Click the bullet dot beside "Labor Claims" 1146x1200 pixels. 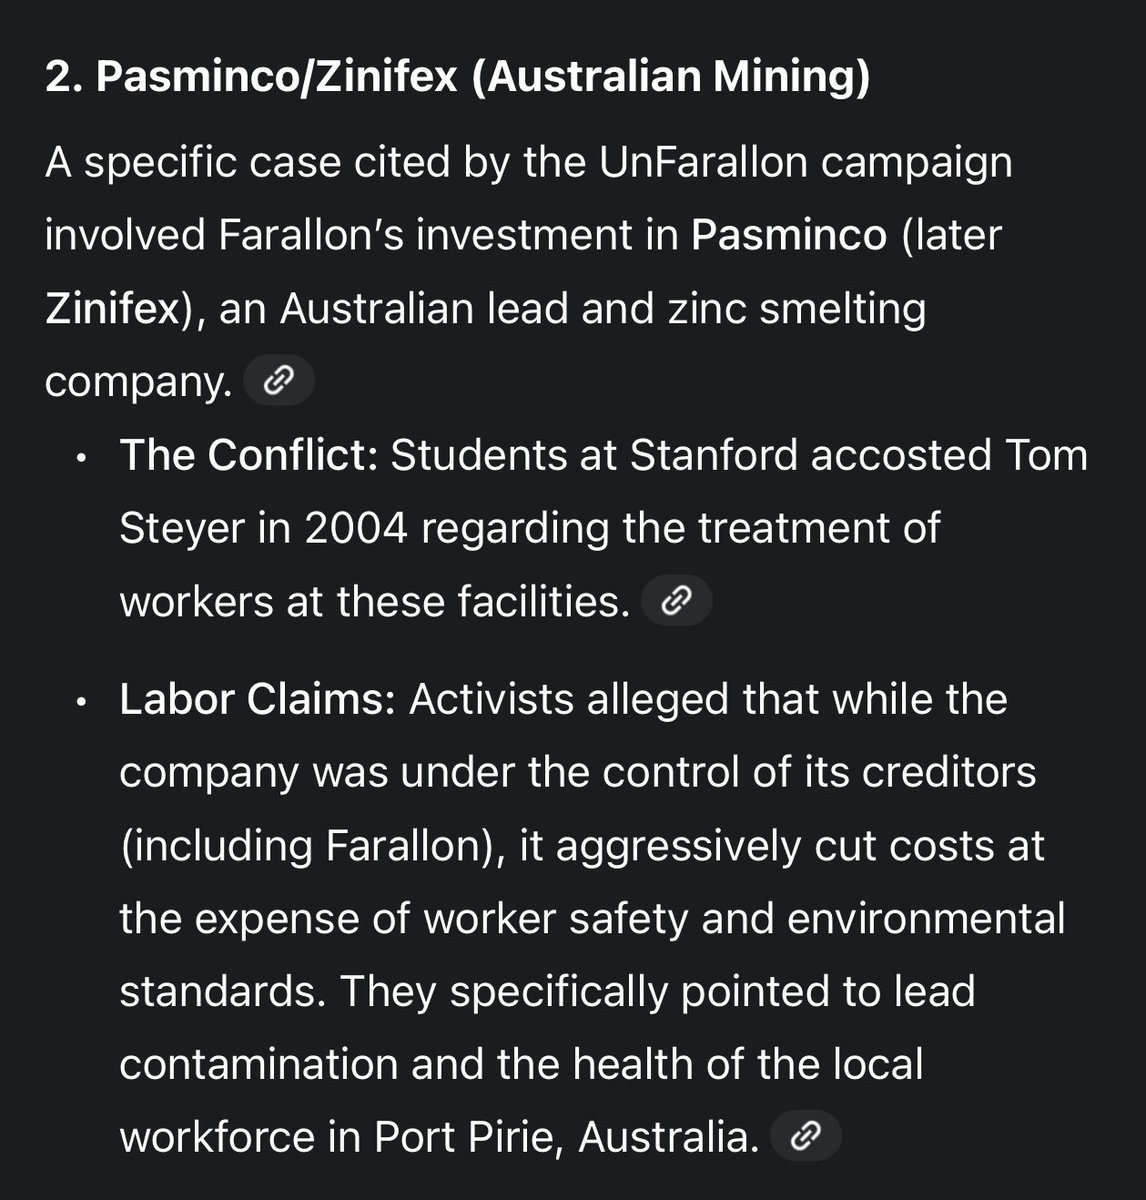83,703
